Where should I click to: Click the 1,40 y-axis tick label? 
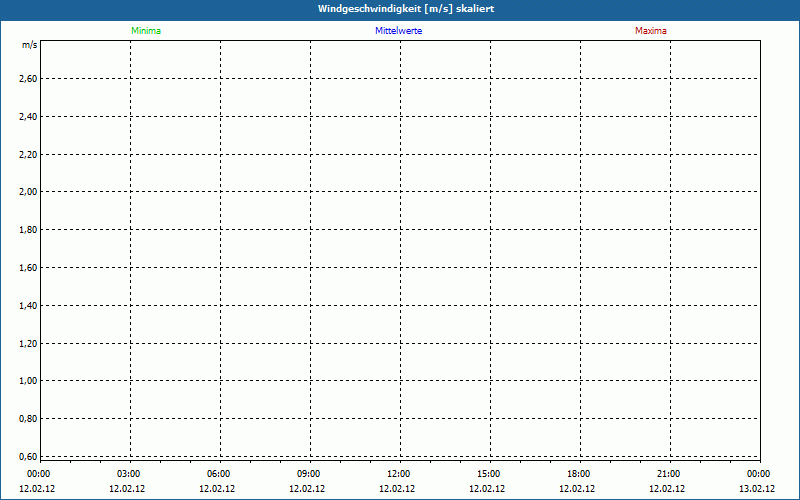pyautogui.click(x=28, y=305)
